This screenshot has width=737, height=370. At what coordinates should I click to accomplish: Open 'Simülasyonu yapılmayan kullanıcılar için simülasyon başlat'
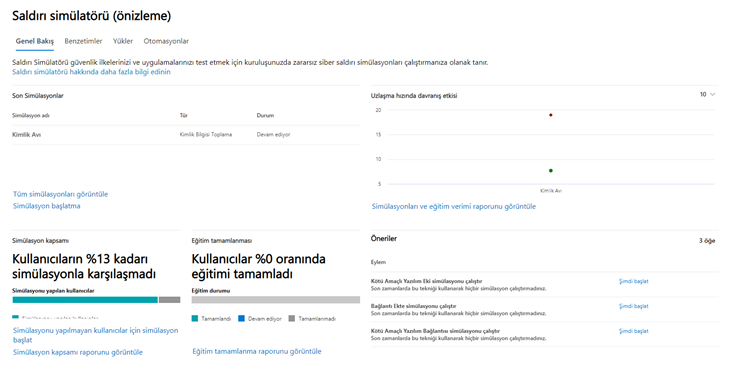(95, 335)
